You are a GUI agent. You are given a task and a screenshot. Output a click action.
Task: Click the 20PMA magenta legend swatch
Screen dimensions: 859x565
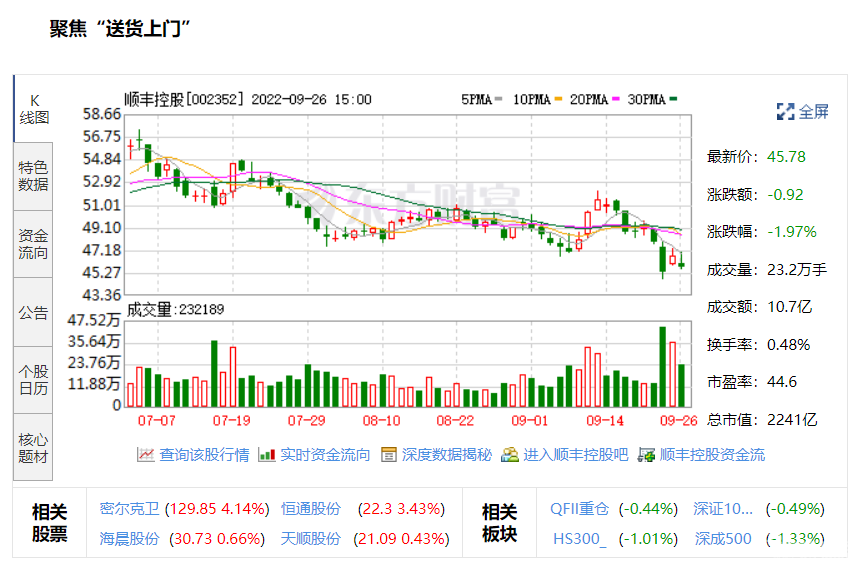pyautogui.click(x=618, y=99)
